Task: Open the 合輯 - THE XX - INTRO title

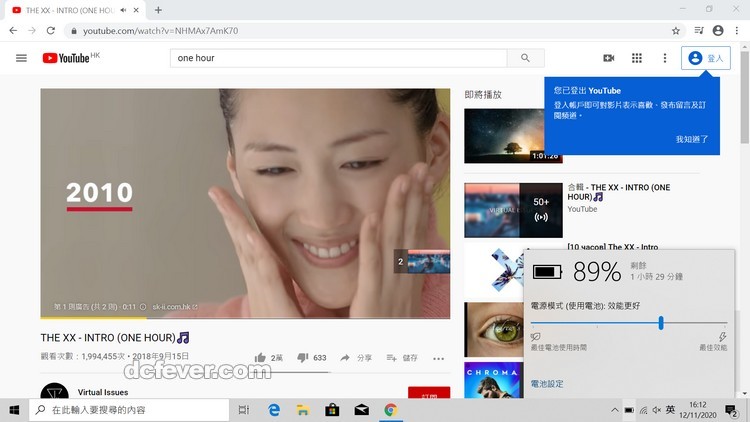Action: [x=618, y=192]
